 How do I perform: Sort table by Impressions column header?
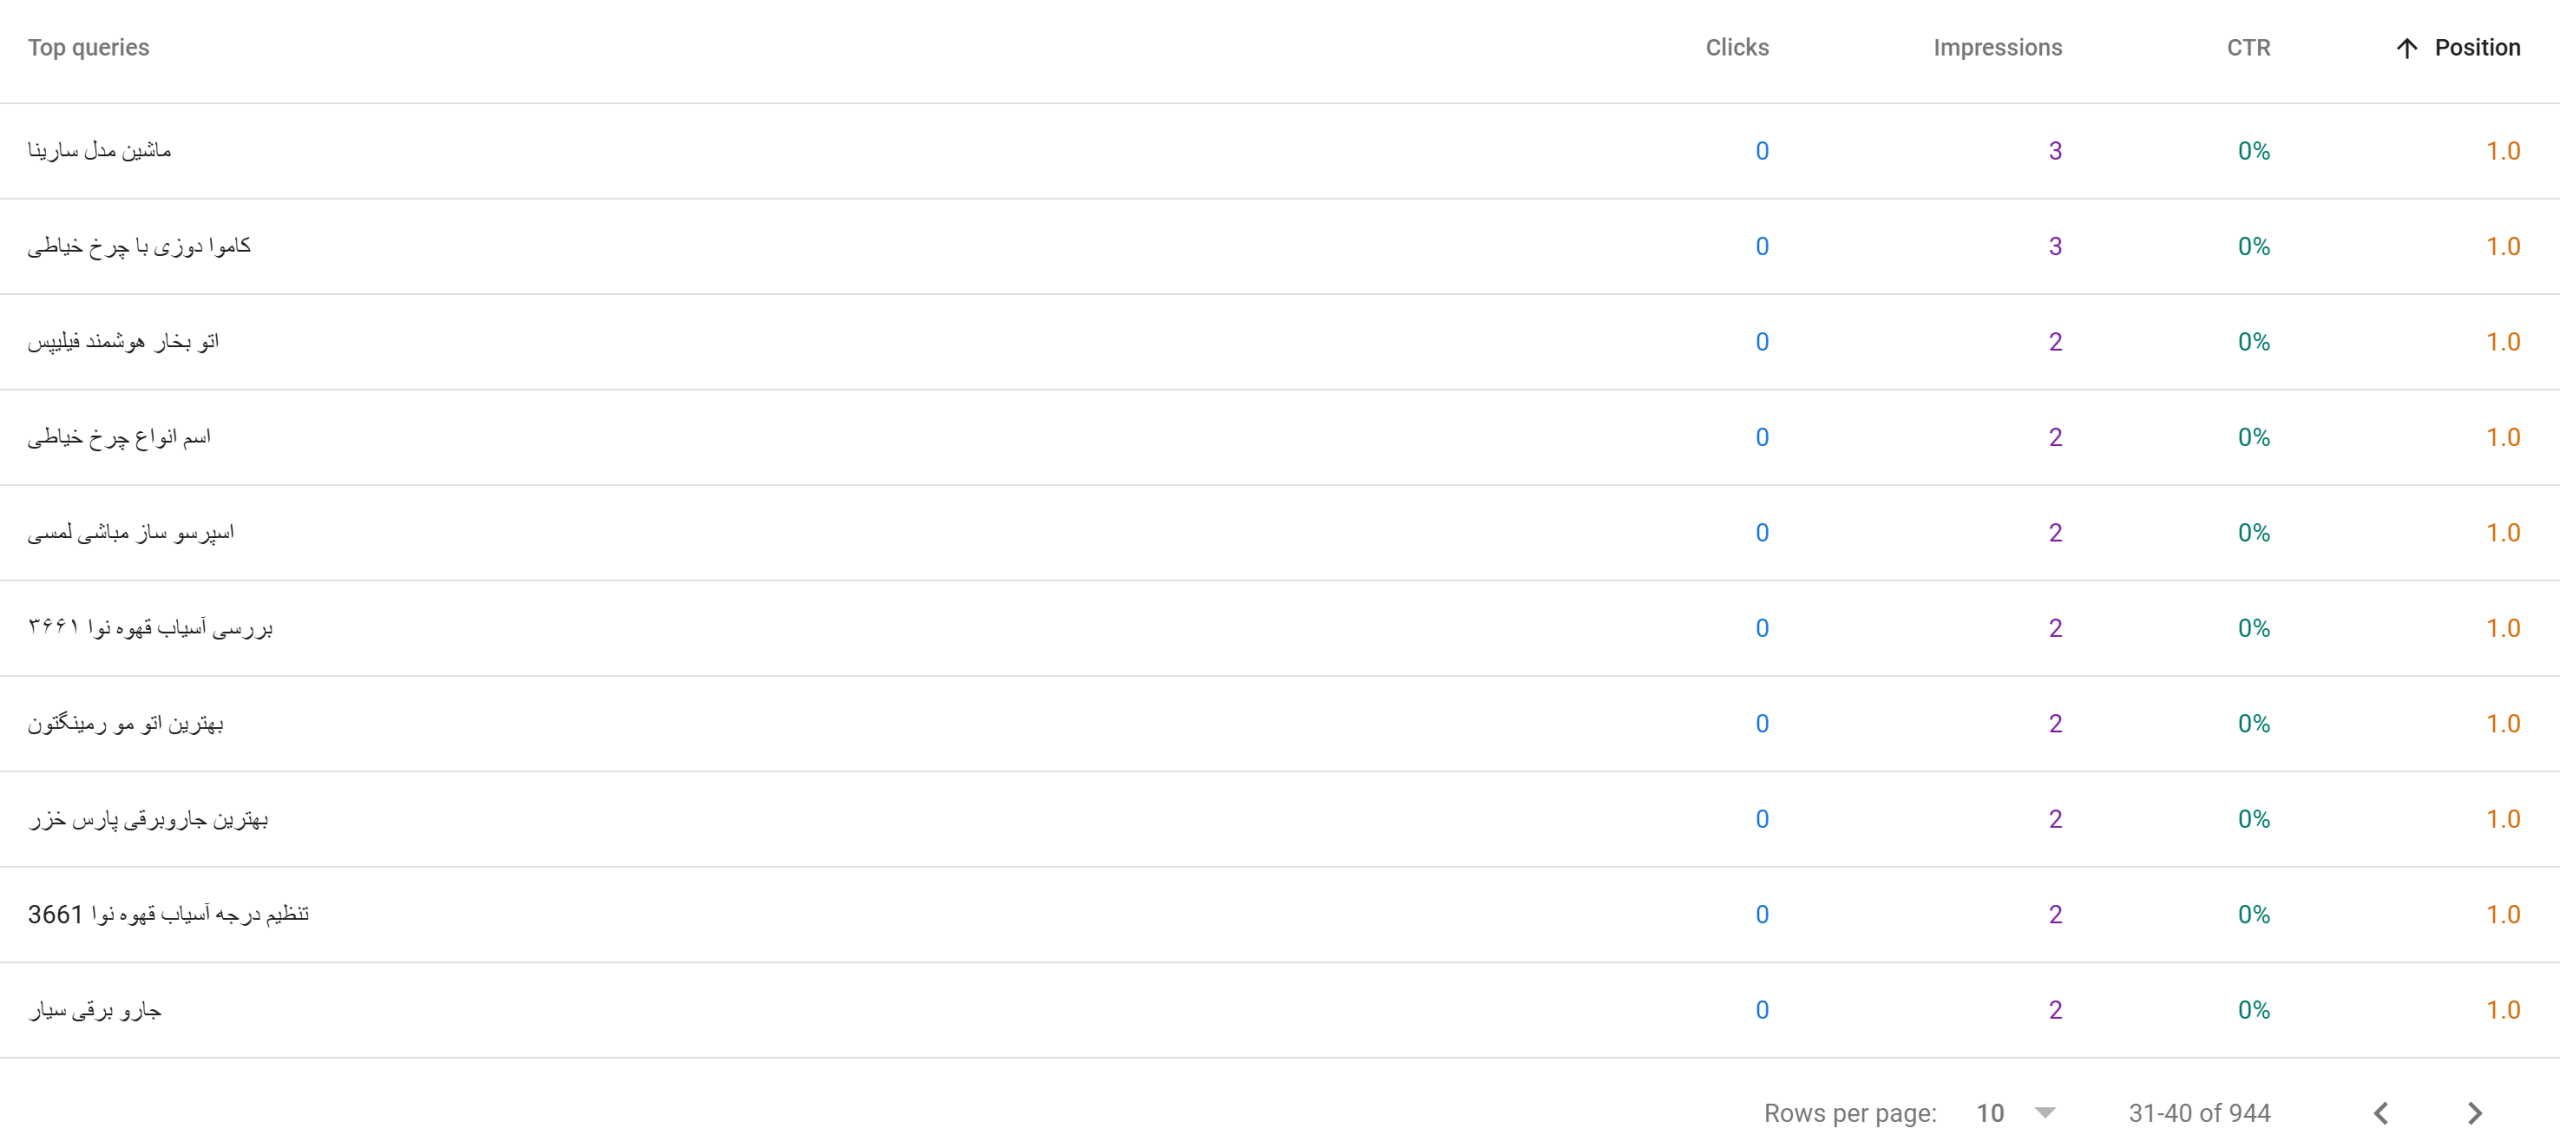[1997, 48]
